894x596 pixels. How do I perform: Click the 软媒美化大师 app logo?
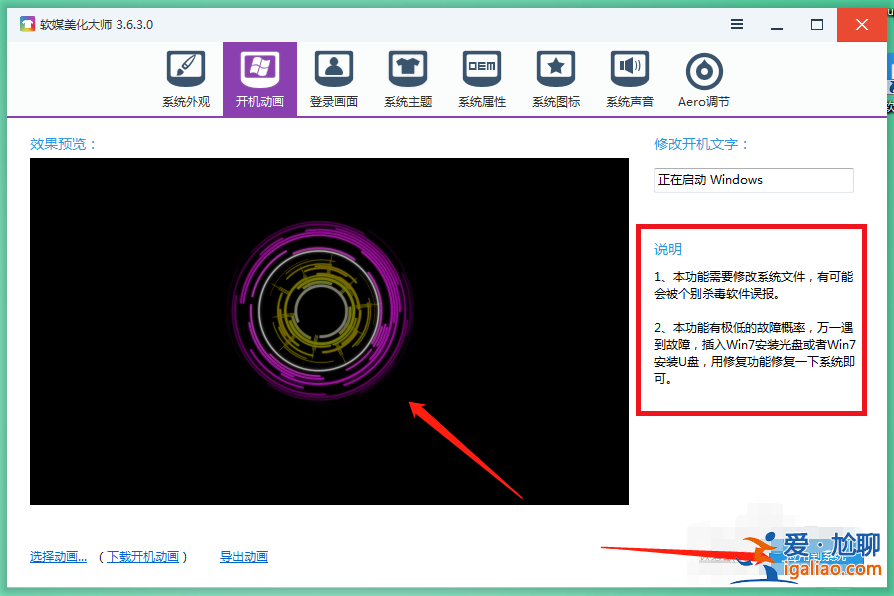pyautogui.click(x=25, y=22)
